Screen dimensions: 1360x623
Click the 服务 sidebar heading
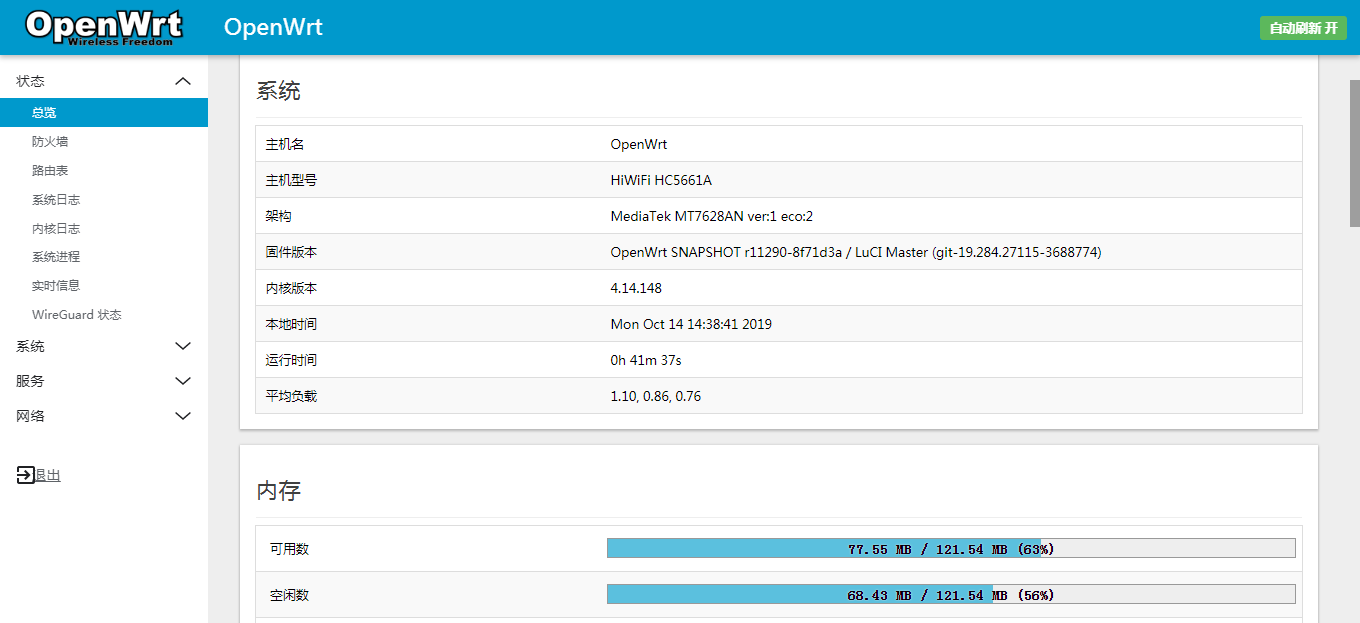click(30, 381)
